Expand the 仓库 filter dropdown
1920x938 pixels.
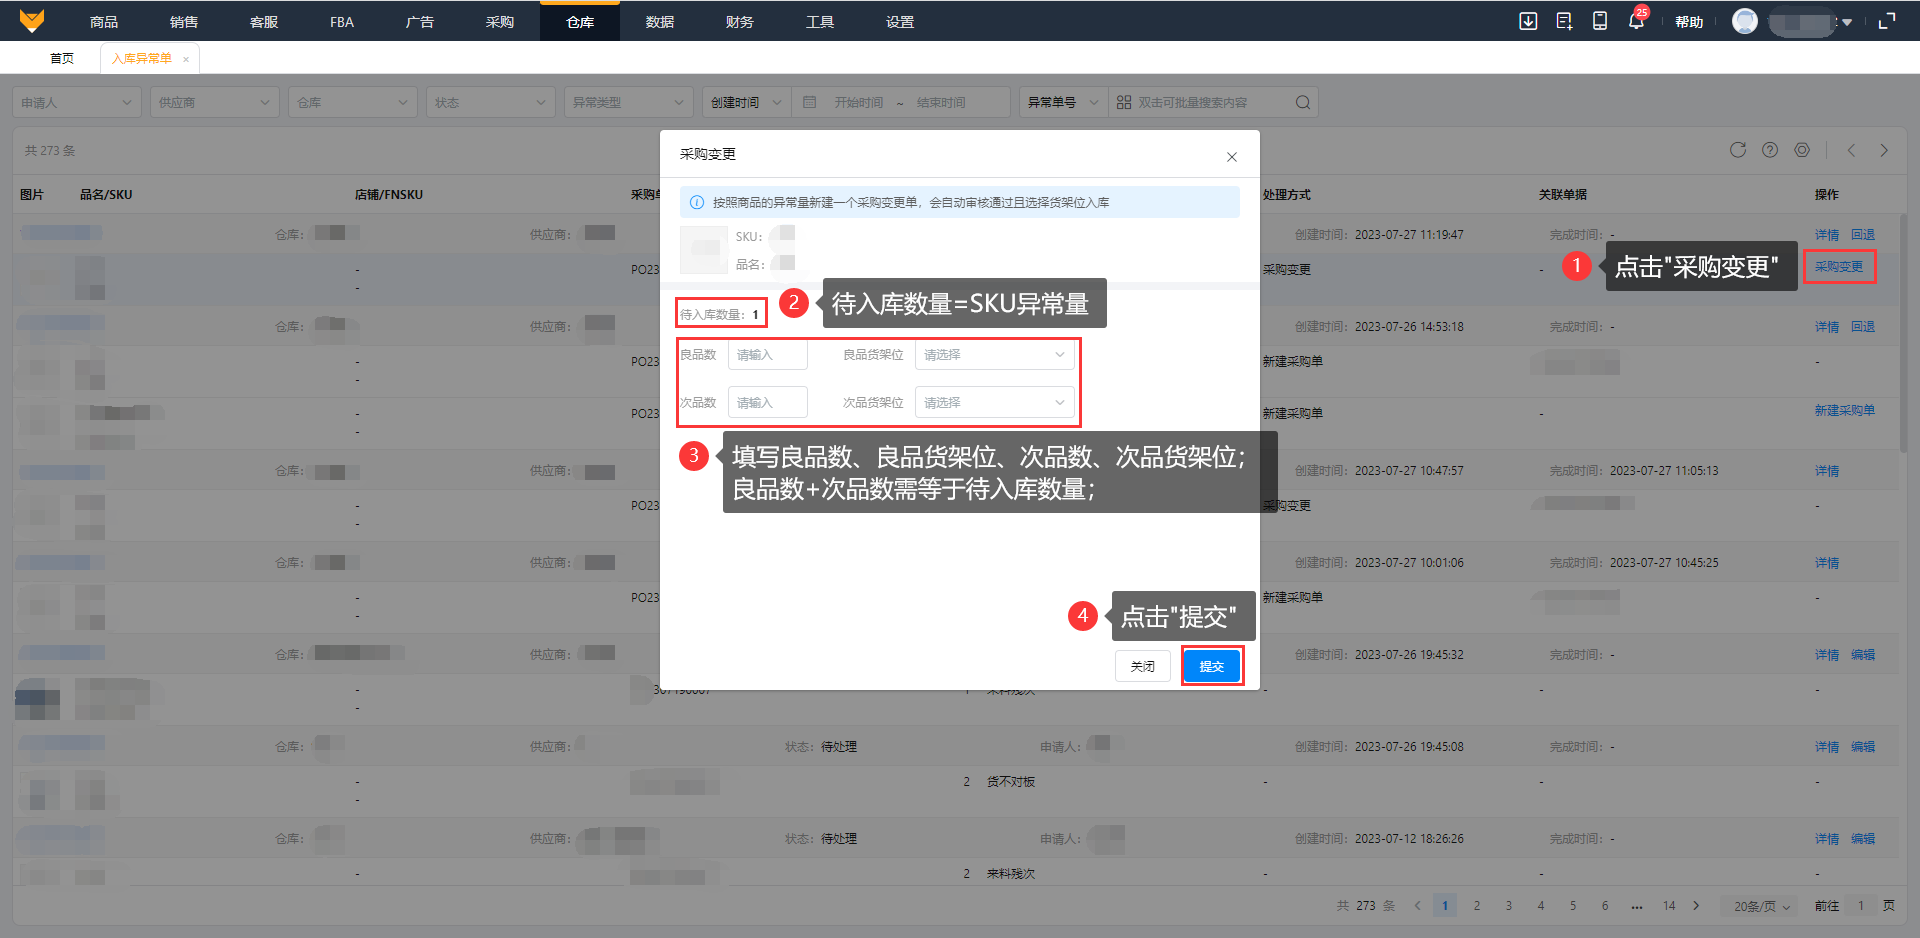click(353, 102)
